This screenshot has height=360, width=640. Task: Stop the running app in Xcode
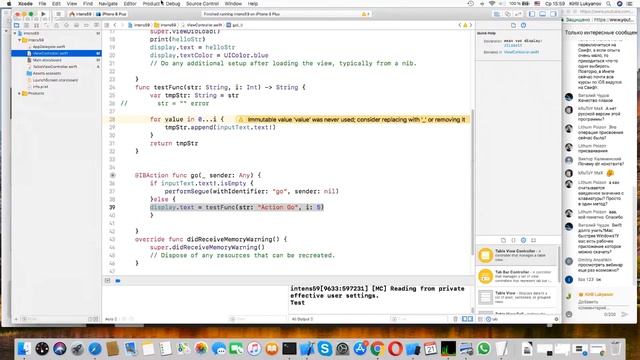tap(58, 14)
